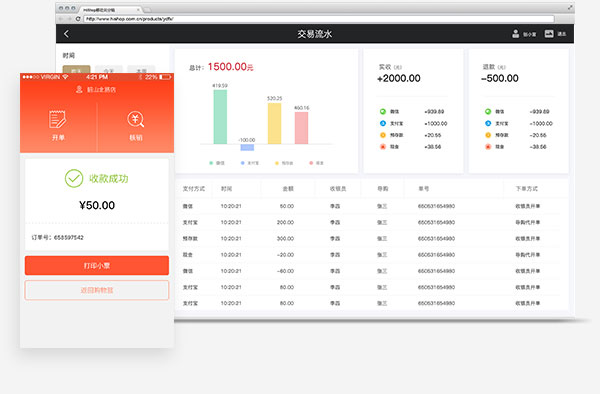Tap store user icon atop phone screen
Screen dimensions: 600x394
coord(79,89)
